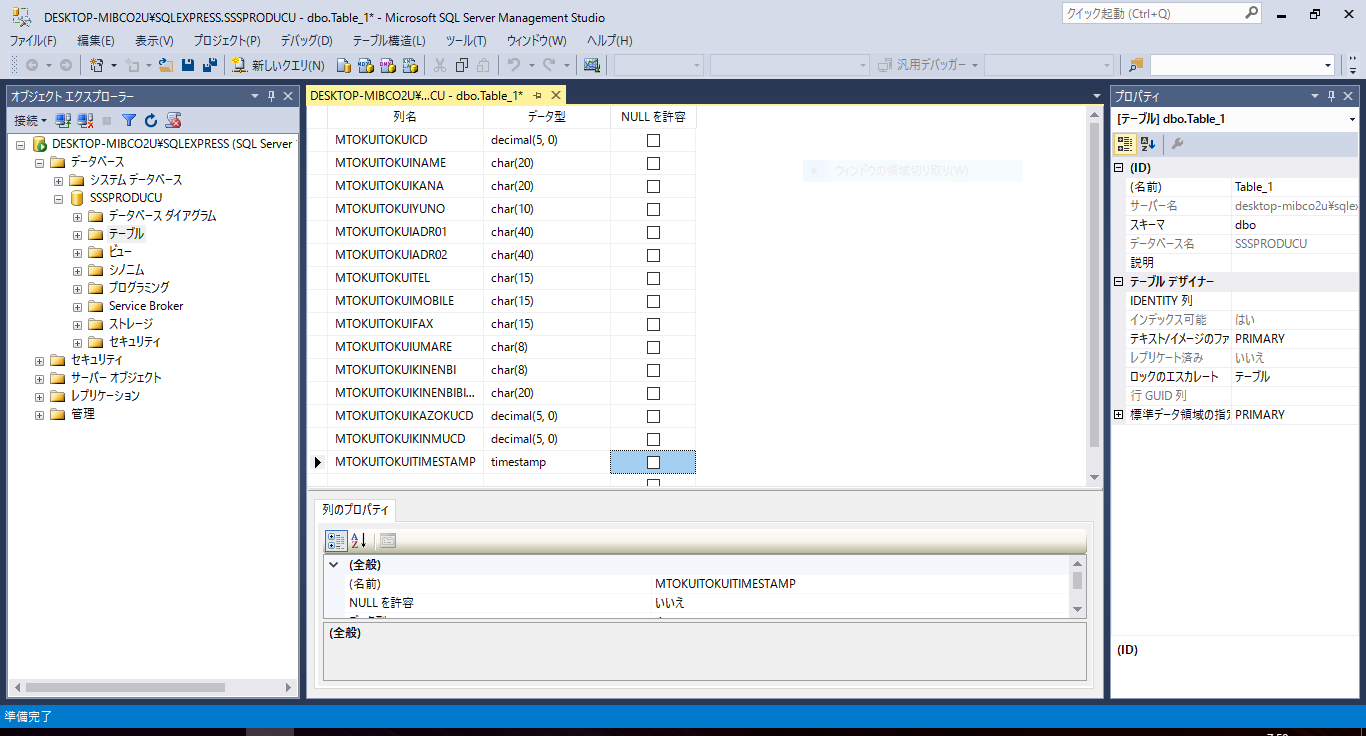Toggle NULL allowed for MTOKUITOKUIYUNO

tap(653, 209)
